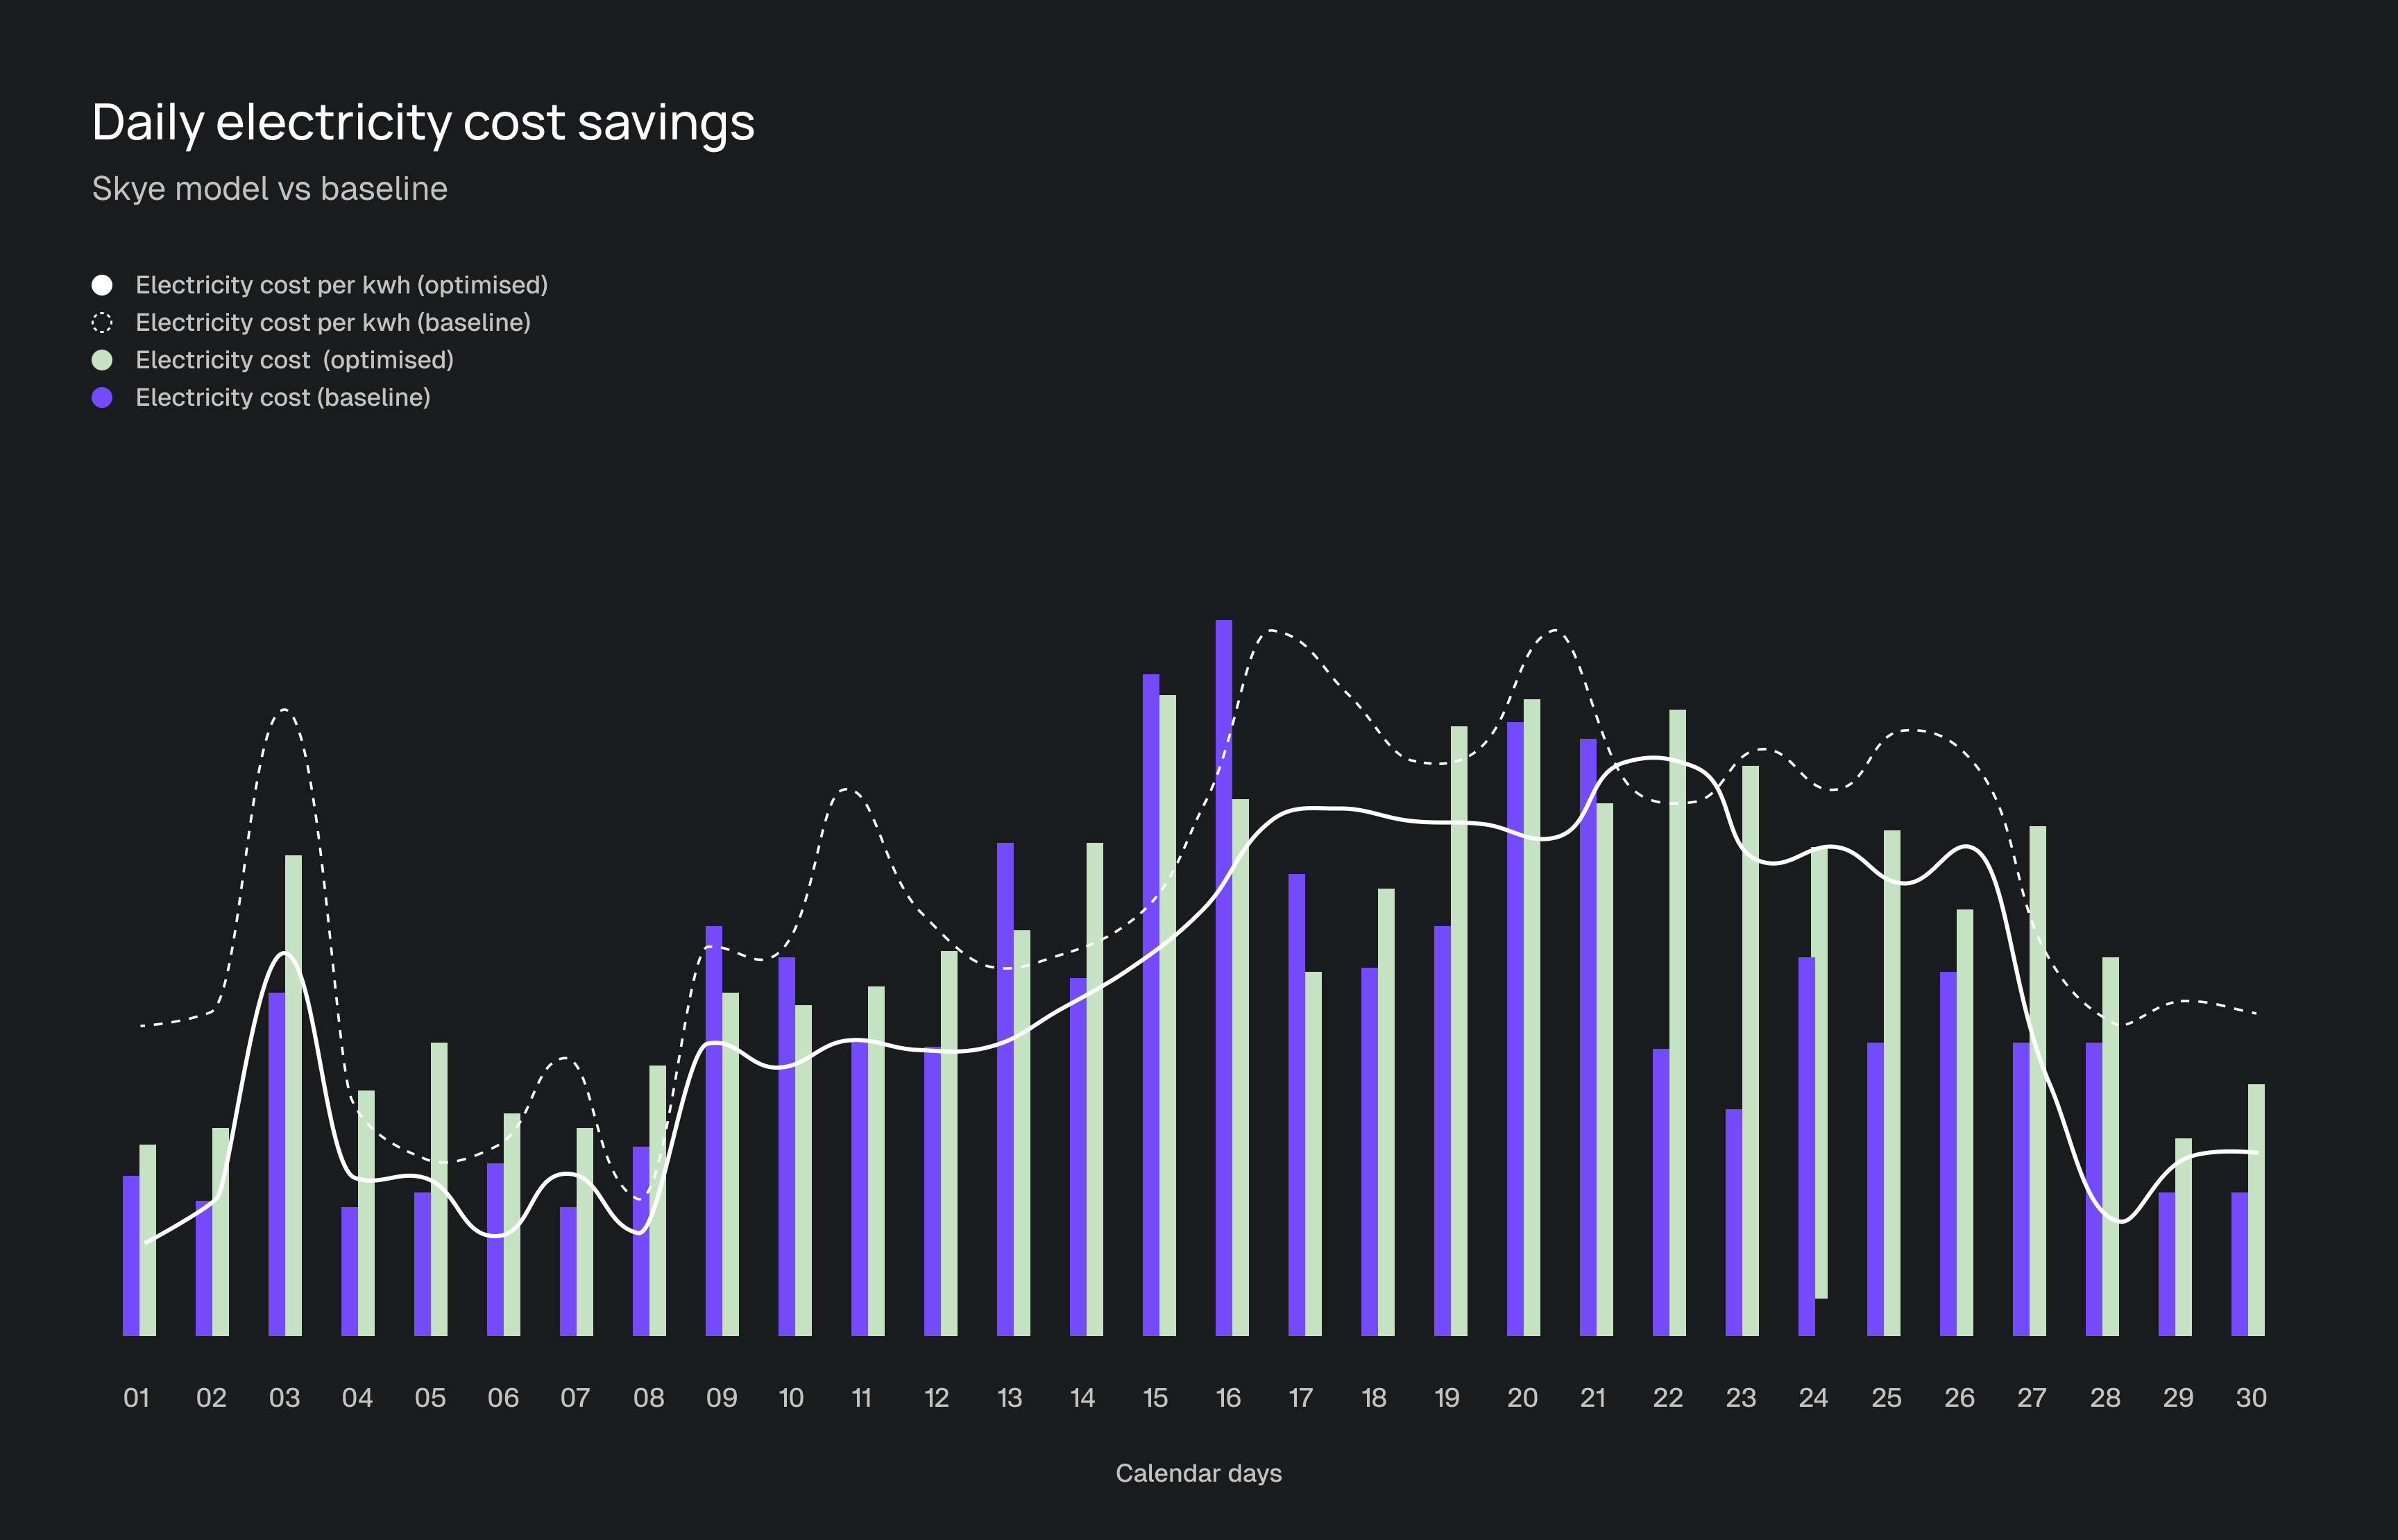The image size is (2398, 1540).
Task: Click day label 03 on the axis
Action: point(284,1397)
